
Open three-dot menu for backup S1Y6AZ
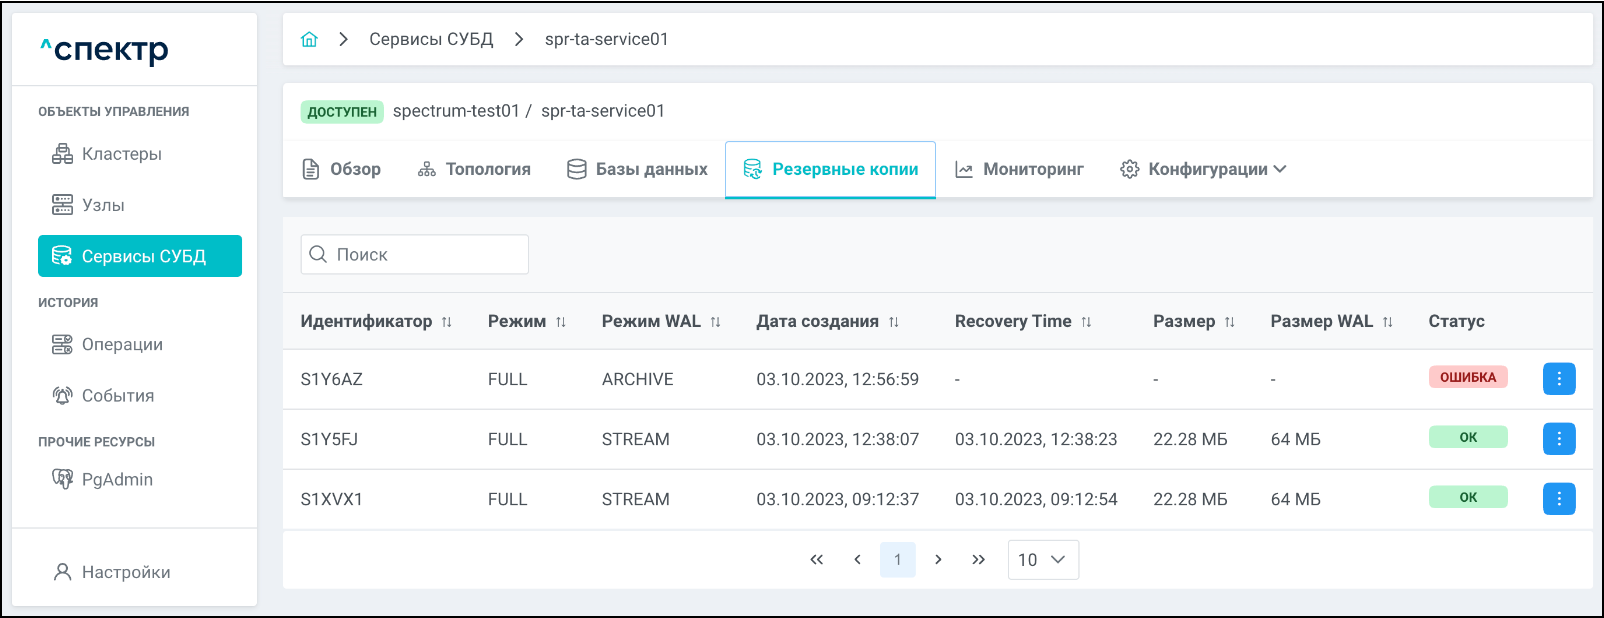point(1558,379)
